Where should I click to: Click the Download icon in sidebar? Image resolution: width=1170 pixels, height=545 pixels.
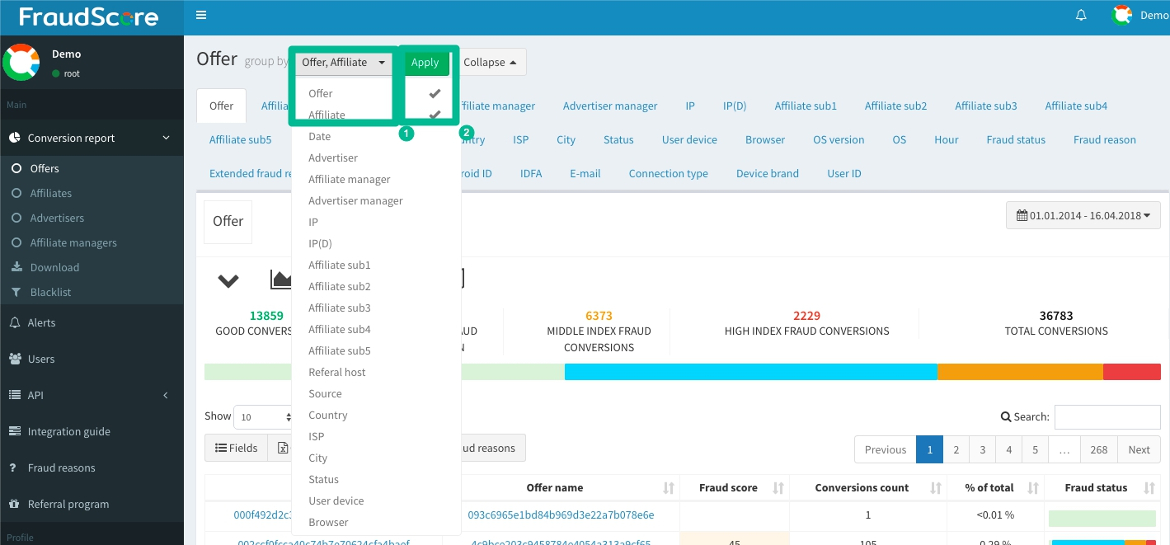tap(17, 267)
